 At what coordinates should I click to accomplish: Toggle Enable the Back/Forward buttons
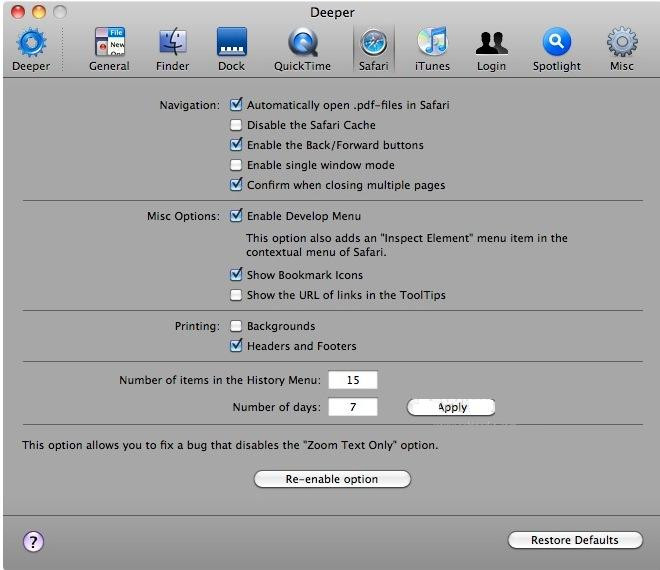[236, 145]
